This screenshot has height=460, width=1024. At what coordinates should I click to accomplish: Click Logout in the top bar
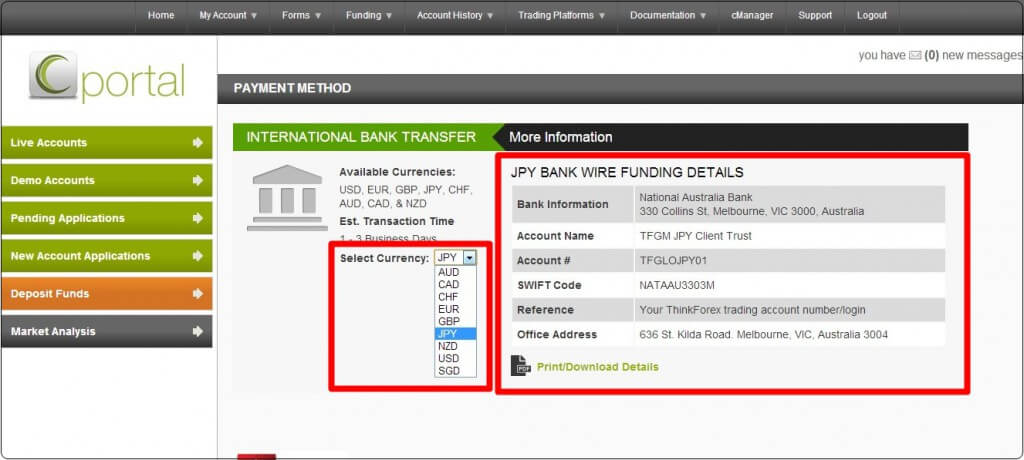[x=871, y=16]
